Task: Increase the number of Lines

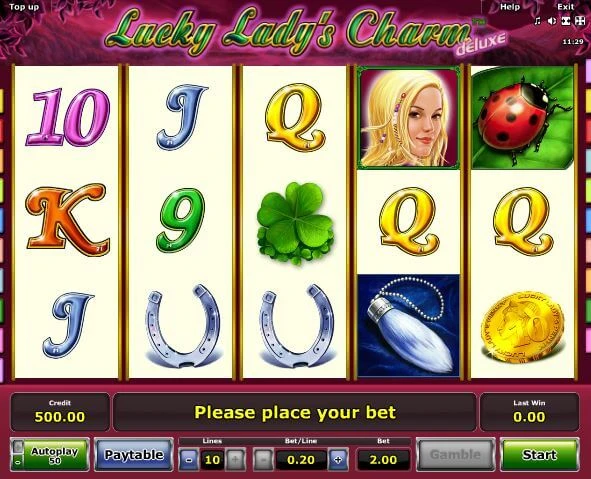Action: click(x=235, y=459)
